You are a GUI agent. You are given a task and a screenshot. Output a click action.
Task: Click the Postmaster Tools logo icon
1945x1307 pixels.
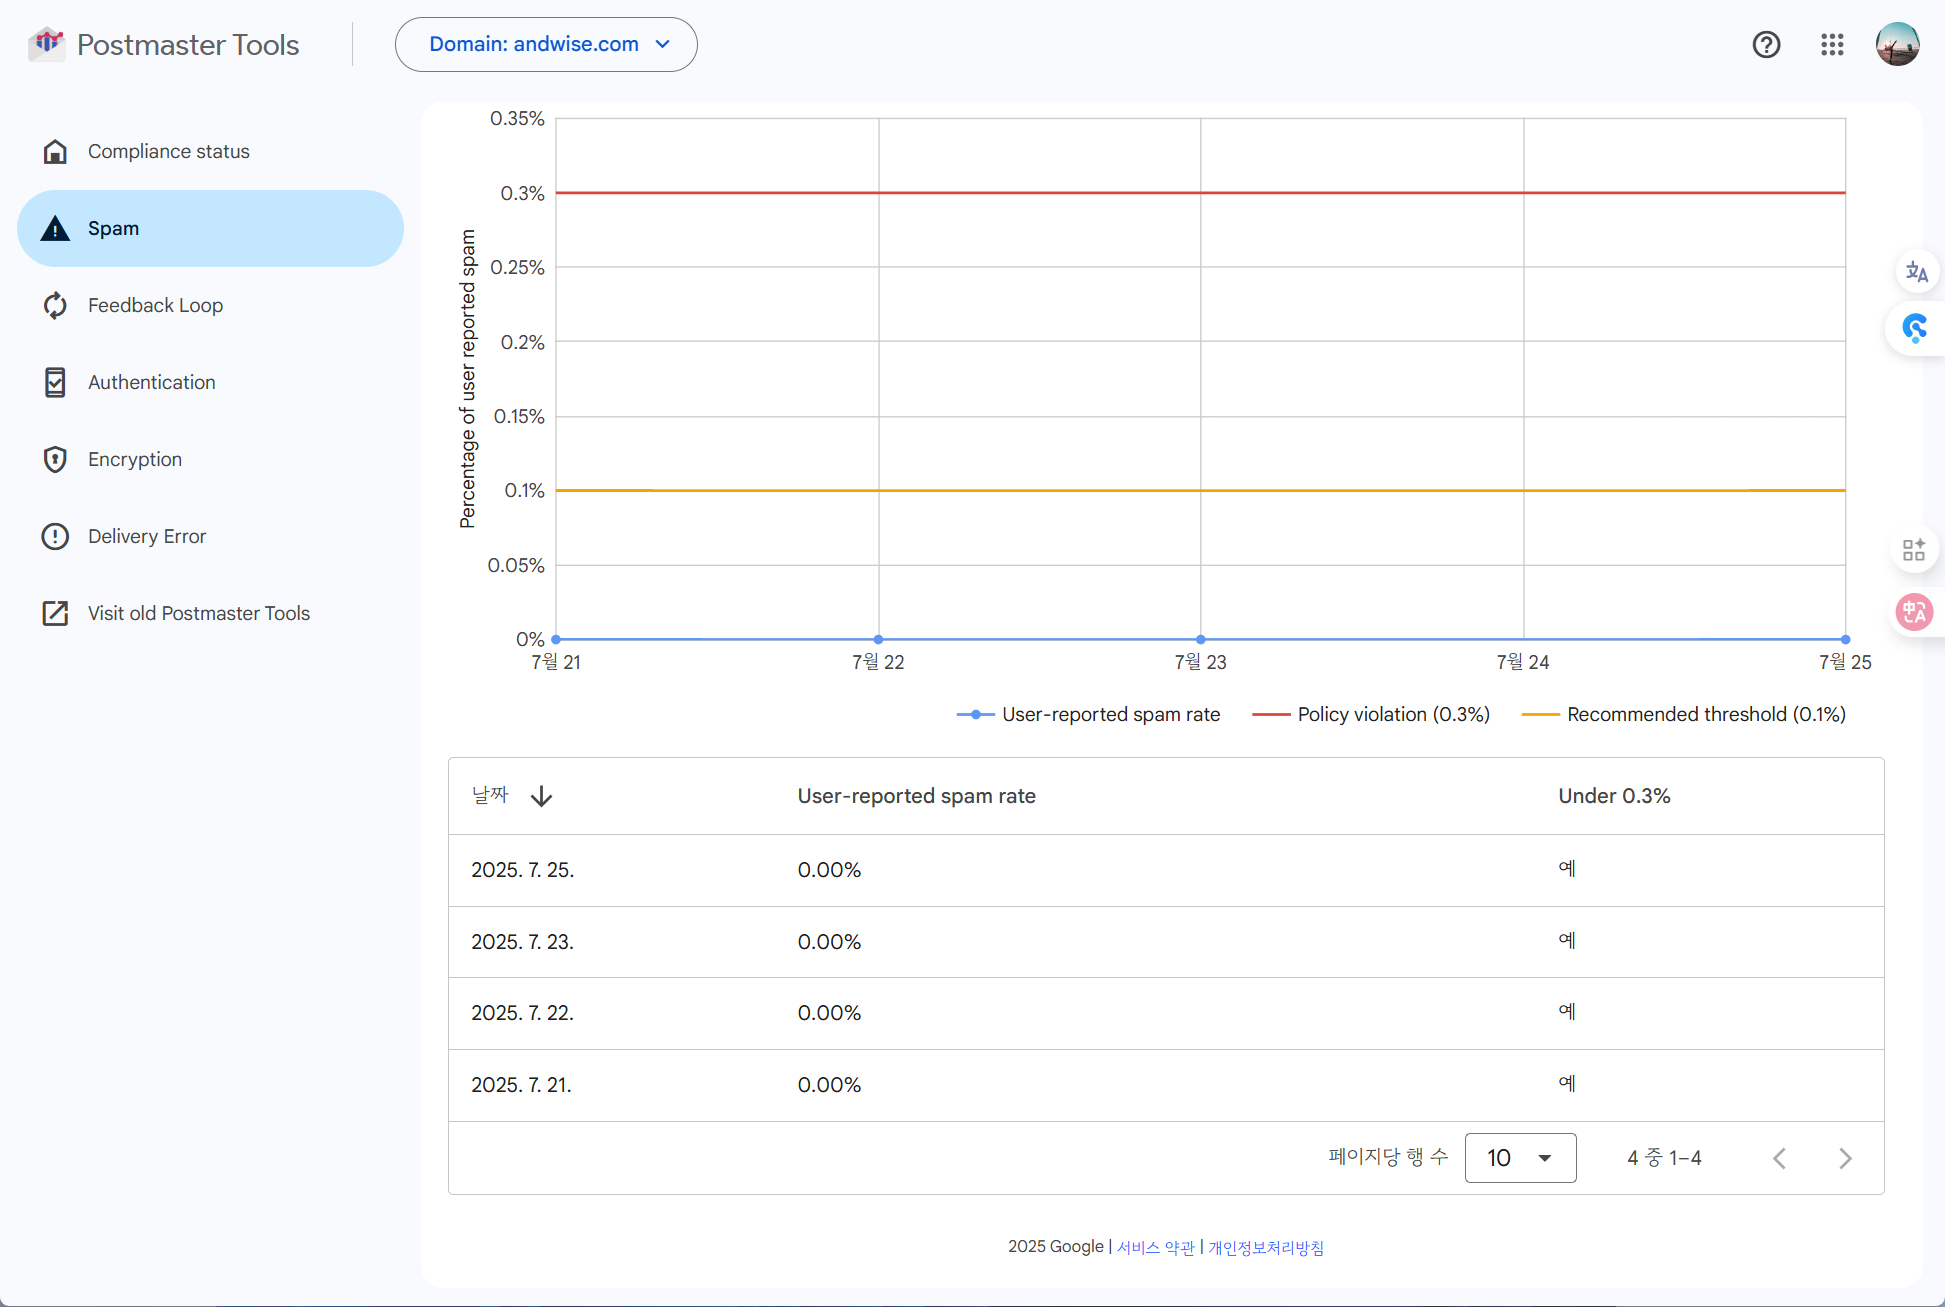(47, 44)
